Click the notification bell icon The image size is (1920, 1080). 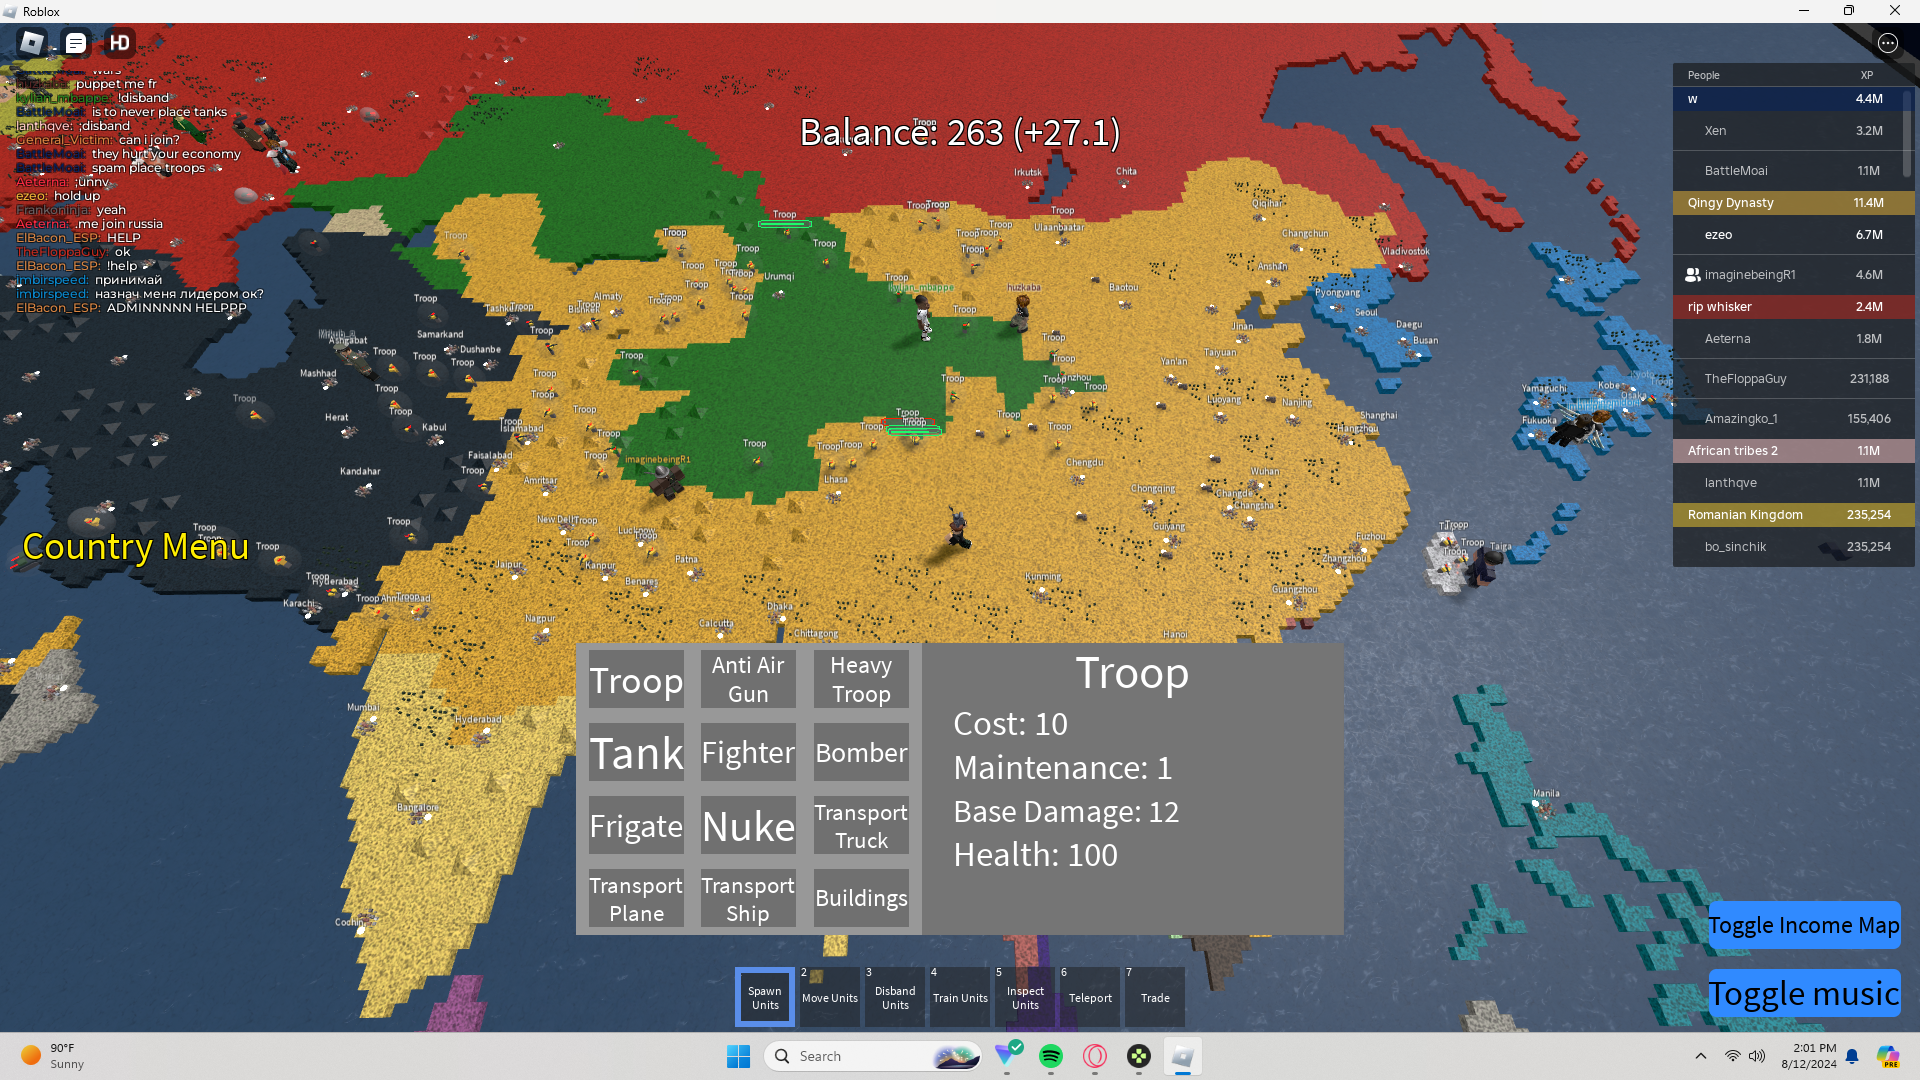click(1852, 1056)
